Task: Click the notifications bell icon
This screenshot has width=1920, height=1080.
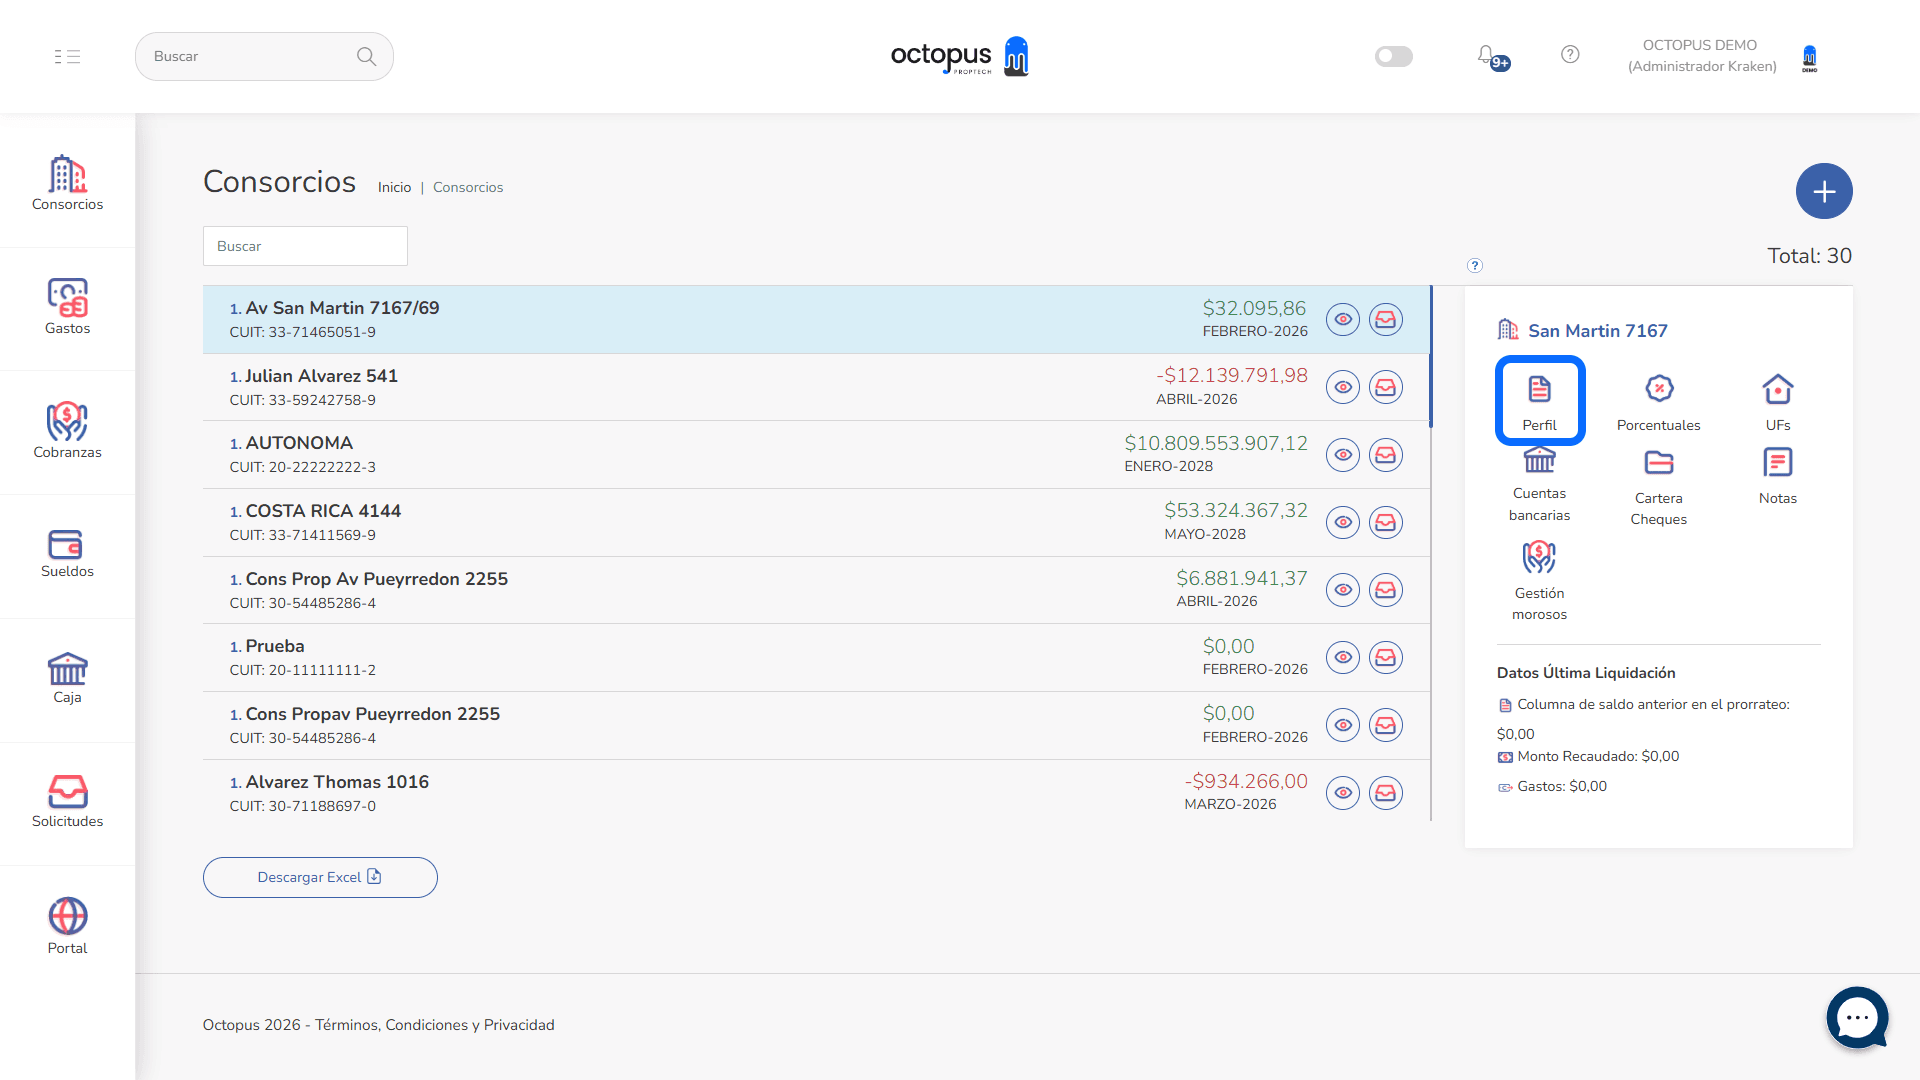Action: point(1487,56)
